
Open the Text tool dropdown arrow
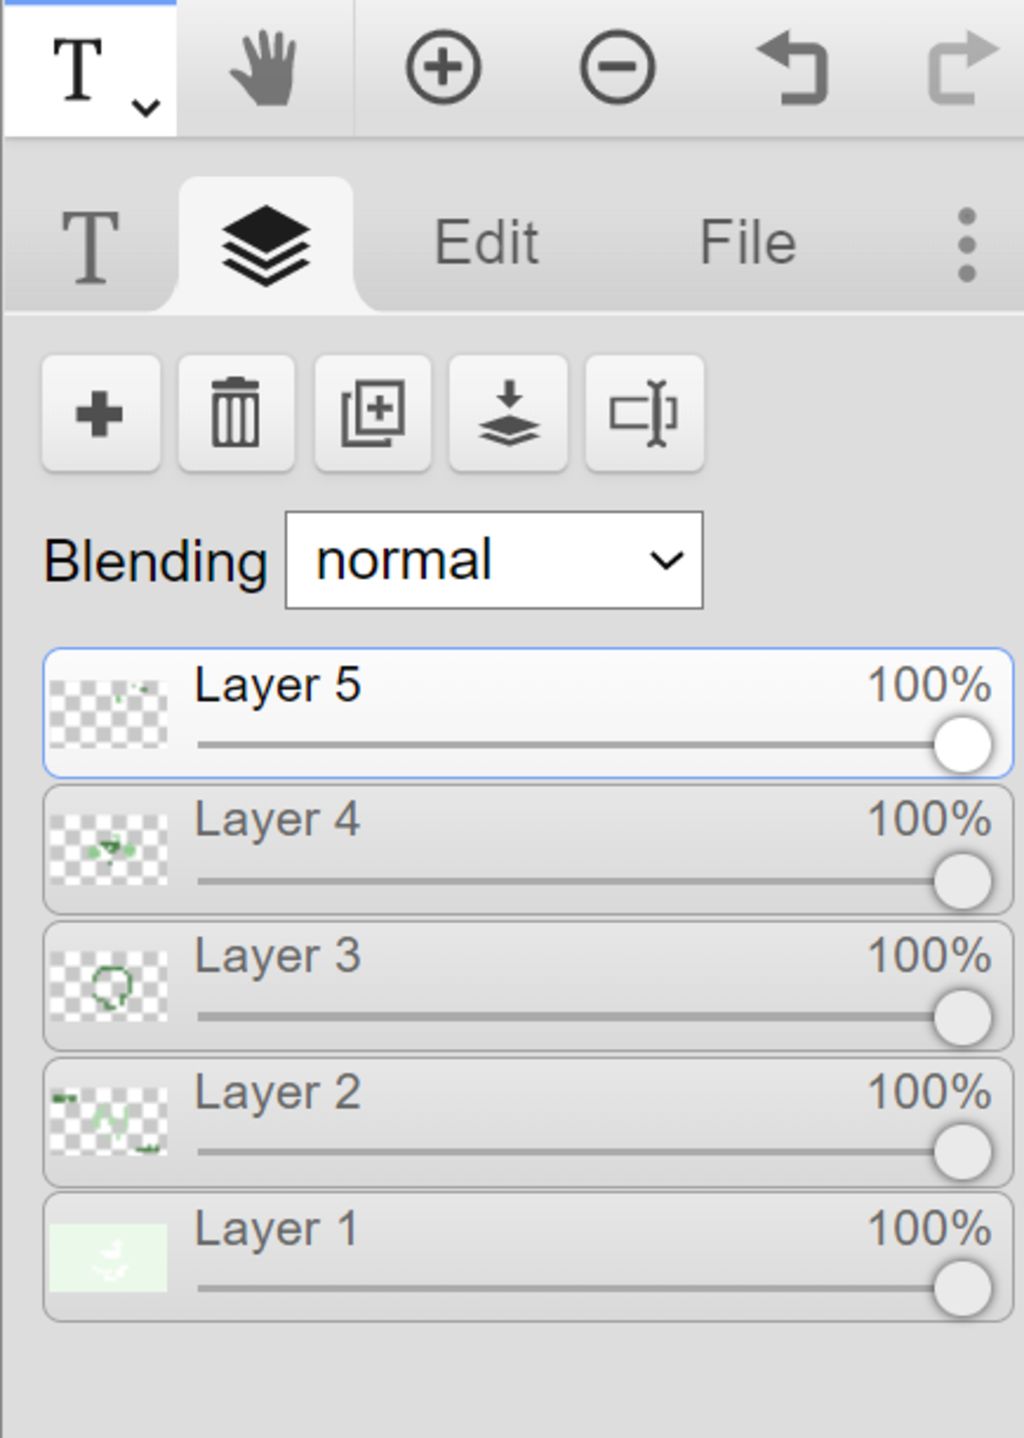(x=147, y=106)
